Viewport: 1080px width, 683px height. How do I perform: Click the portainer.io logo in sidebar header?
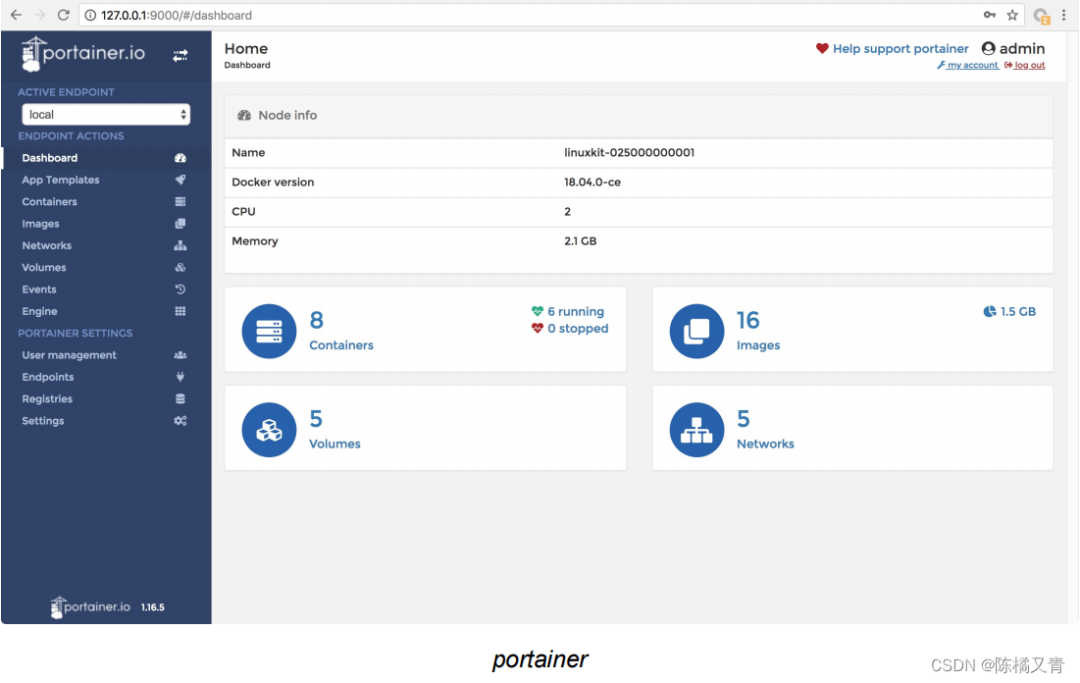point(83,54)
